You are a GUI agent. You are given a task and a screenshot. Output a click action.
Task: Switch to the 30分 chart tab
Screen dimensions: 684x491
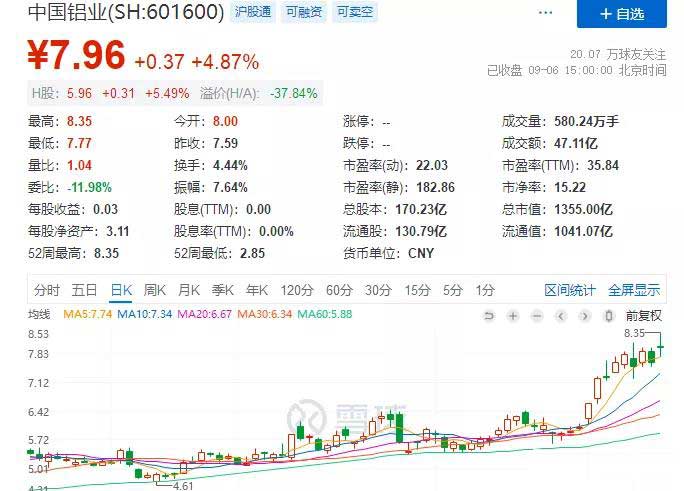point(378,290)
